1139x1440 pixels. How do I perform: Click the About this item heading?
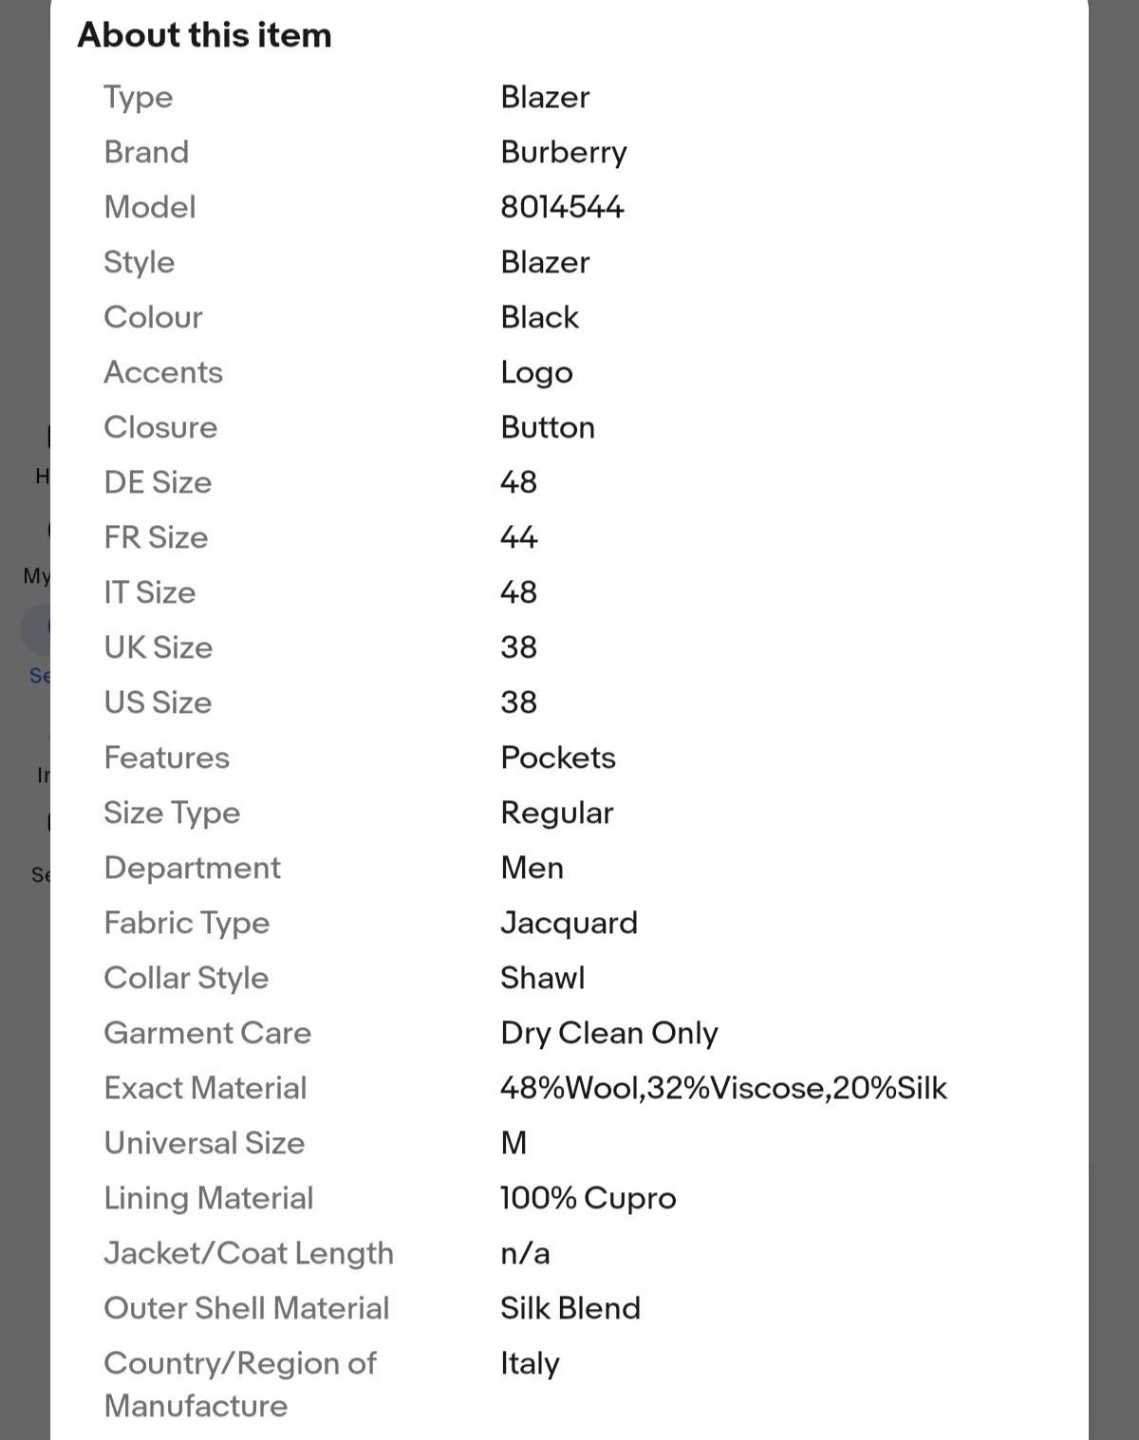205,35
